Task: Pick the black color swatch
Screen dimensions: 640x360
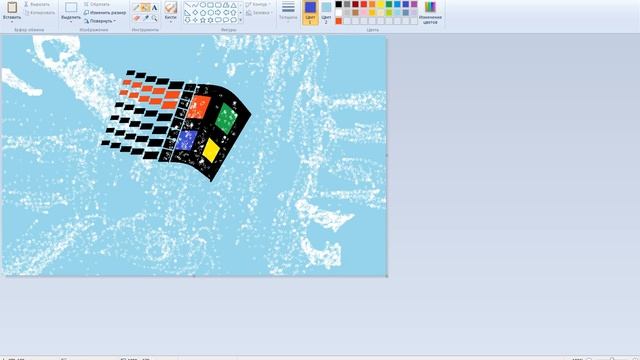Action: click(x=339, y=4)
